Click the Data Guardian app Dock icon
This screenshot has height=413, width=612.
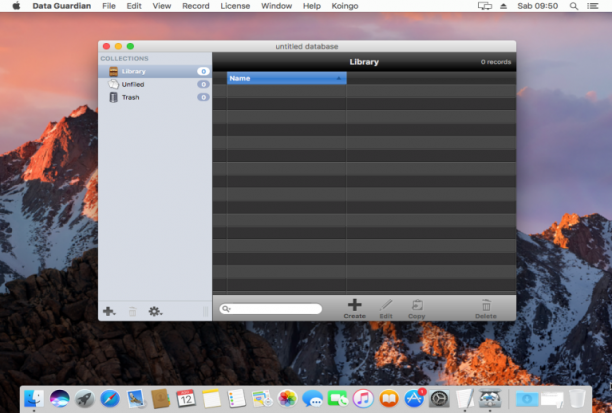tap(490, 399)
